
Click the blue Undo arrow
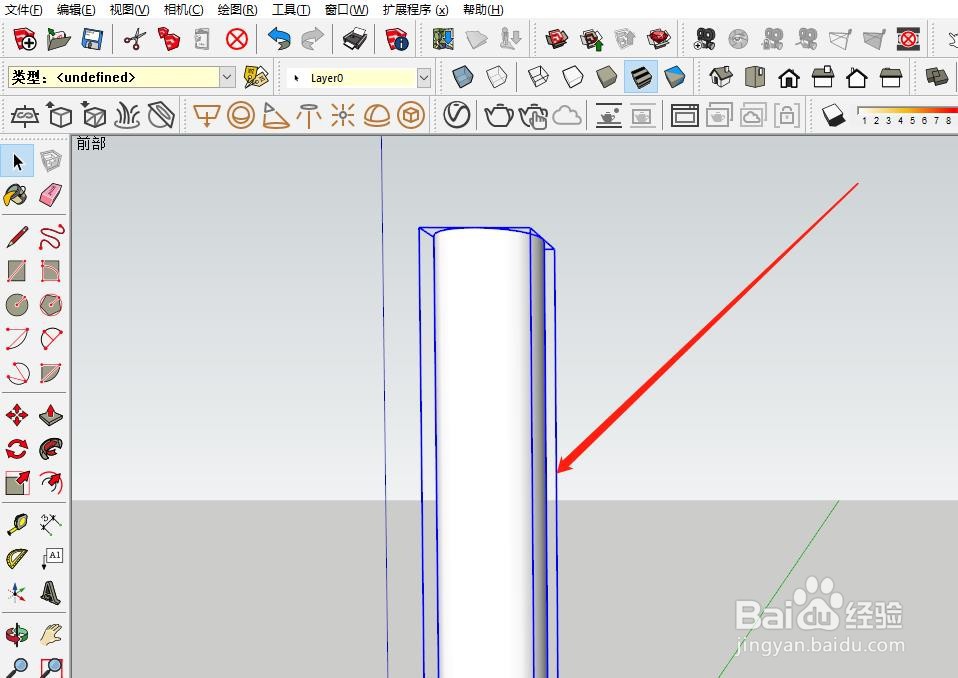pyautogui.click(x=279, y=39)
